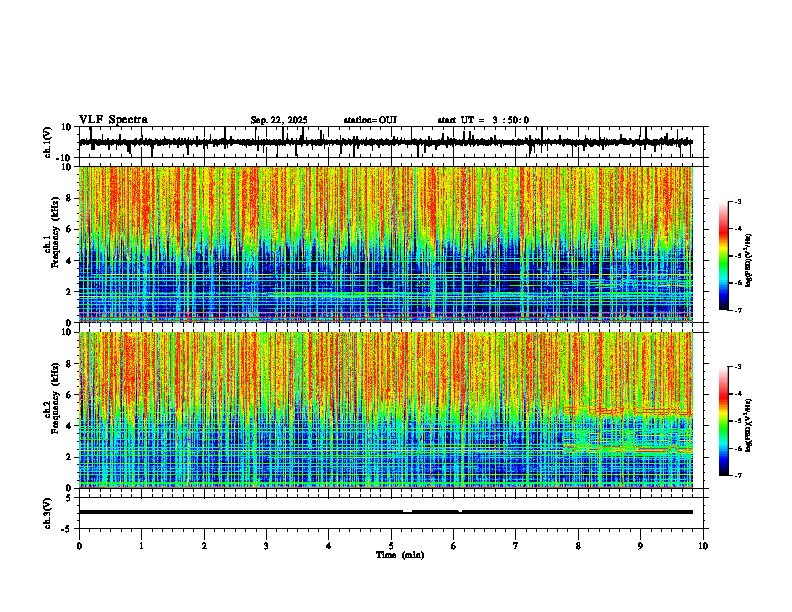The image size is (792, 612).
Task: Click the "-5" tick on ch.3(V) axis
Action: coord(68,529)
